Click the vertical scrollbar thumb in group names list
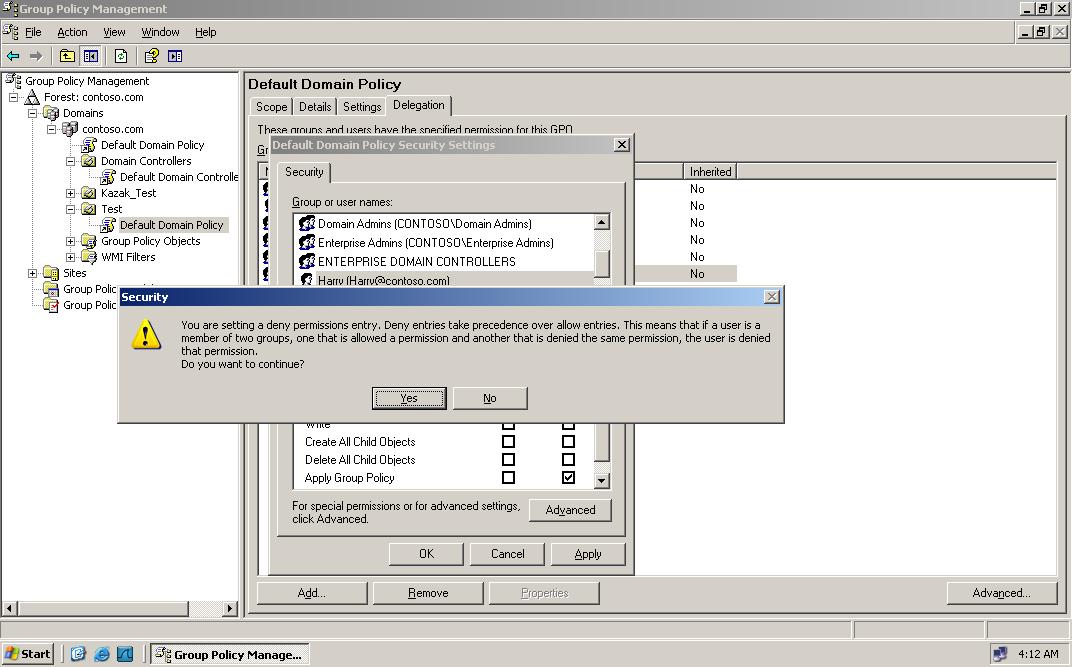 click(x=602, y=263)
